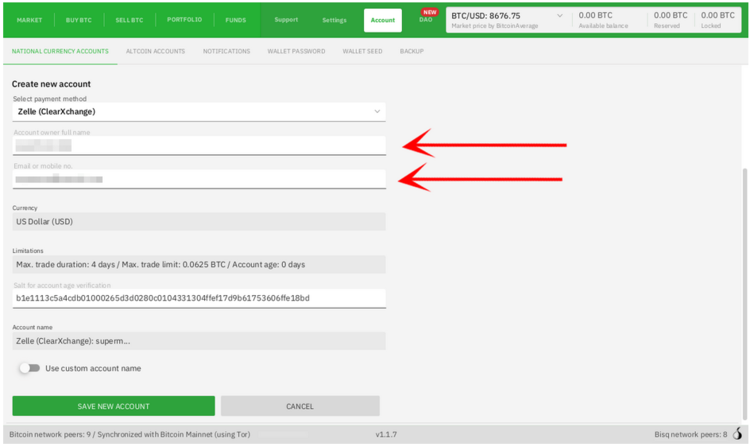The height and width of the screenshot is (447, 750).
Task: Open the Funds section
Action: click(x=235, y=20)
